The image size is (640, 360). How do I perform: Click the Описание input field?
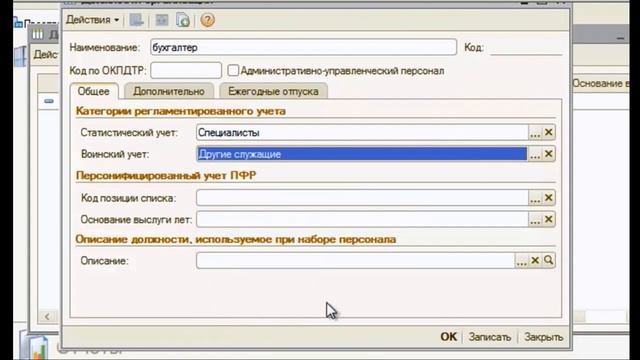point(355,260)
